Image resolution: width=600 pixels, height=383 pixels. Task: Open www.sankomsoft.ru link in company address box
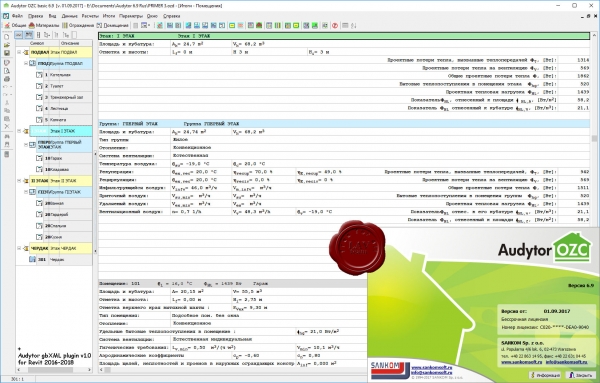click(522, 362)
